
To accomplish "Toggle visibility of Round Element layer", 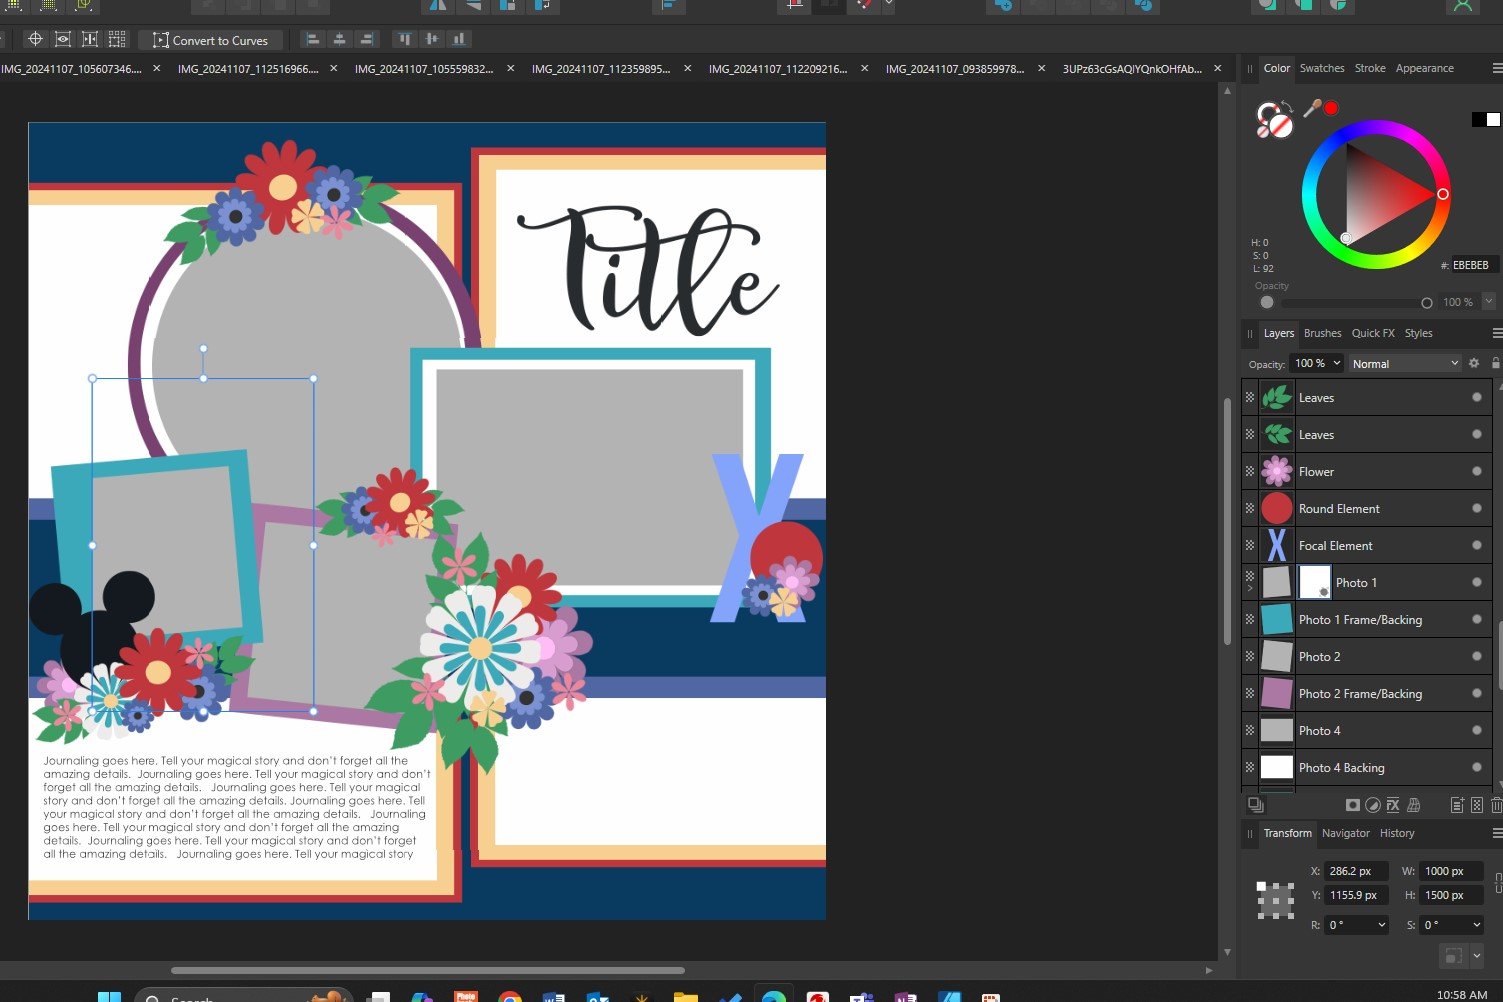I will pos(1476,508).
